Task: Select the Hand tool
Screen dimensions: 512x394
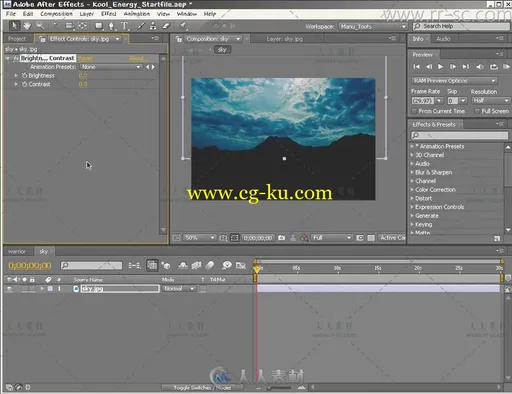Action: [x=27, y=26]
